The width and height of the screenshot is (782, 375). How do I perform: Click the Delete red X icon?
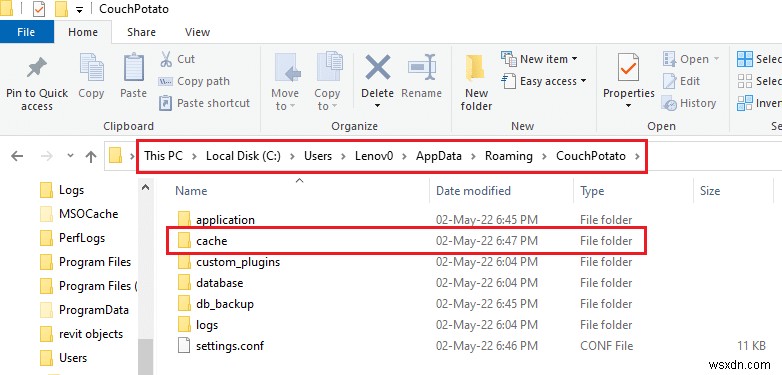click(378, 67)
